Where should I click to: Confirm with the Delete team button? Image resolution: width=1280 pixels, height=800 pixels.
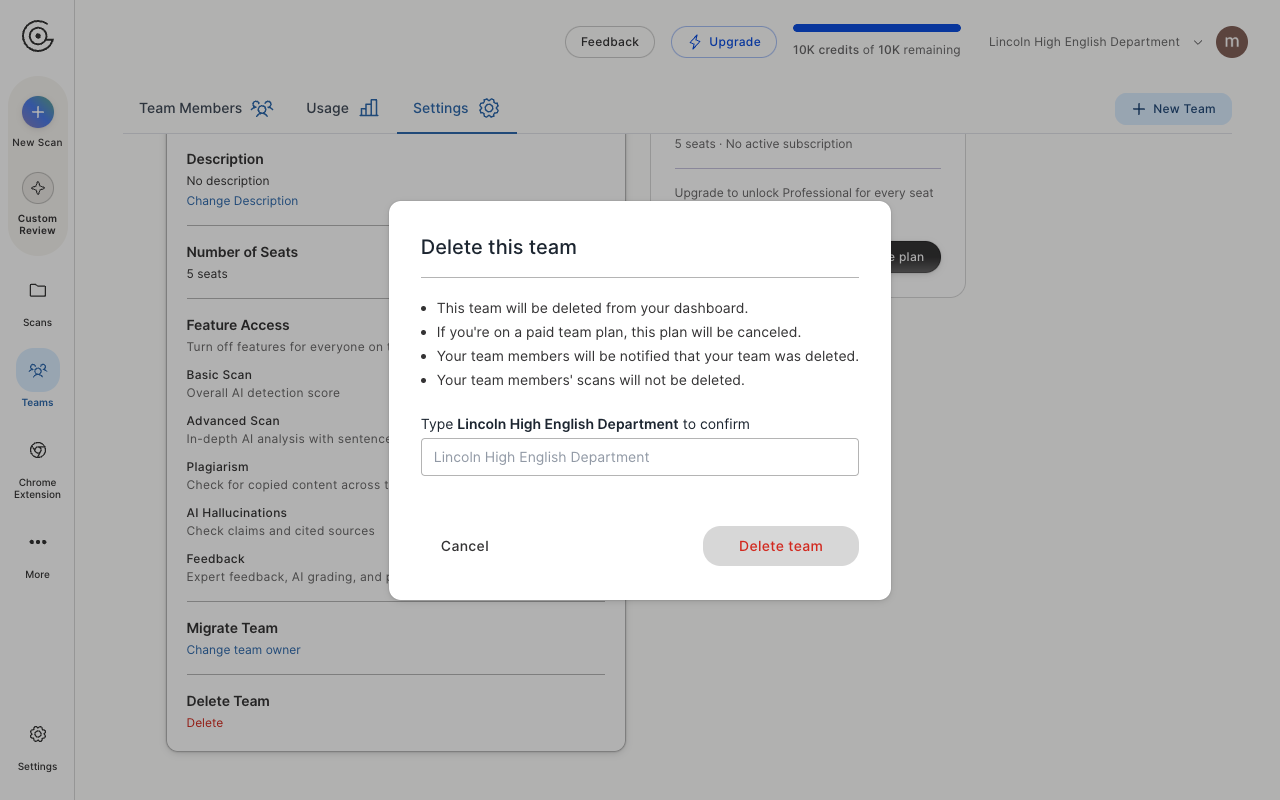781,546
